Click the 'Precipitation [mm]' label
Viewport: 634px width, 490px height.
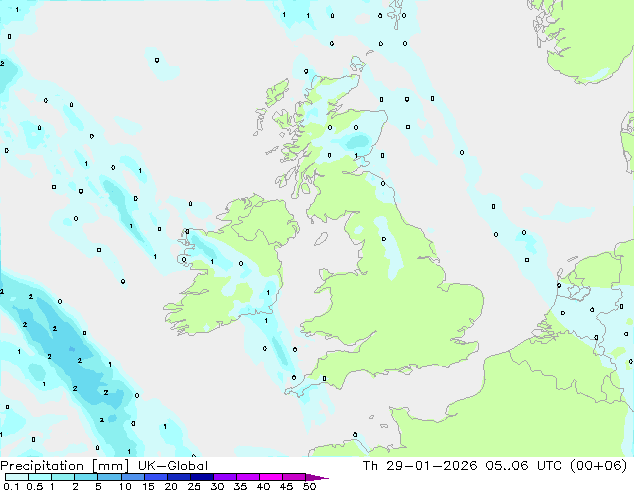pos(65,466)
